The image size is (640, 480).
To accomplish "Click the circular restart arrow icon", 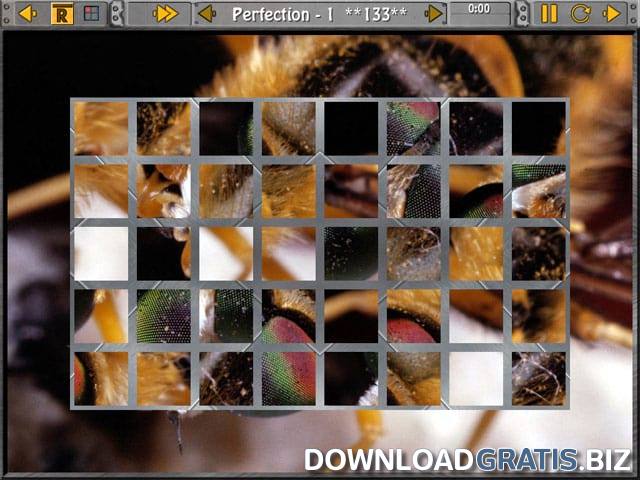I will (580, 14).
